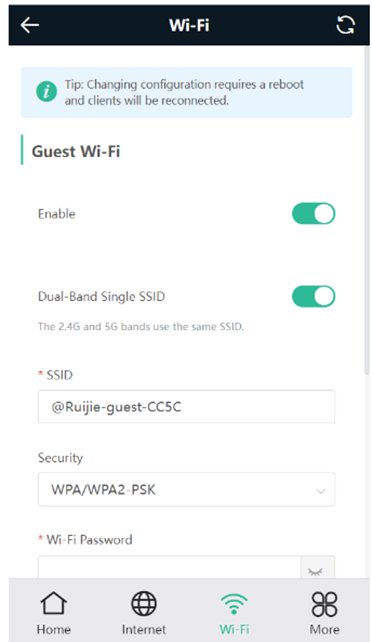Disable the Guest Wi-Fi Enable switch
Screen dimensions: 372x642
(313, 214)
